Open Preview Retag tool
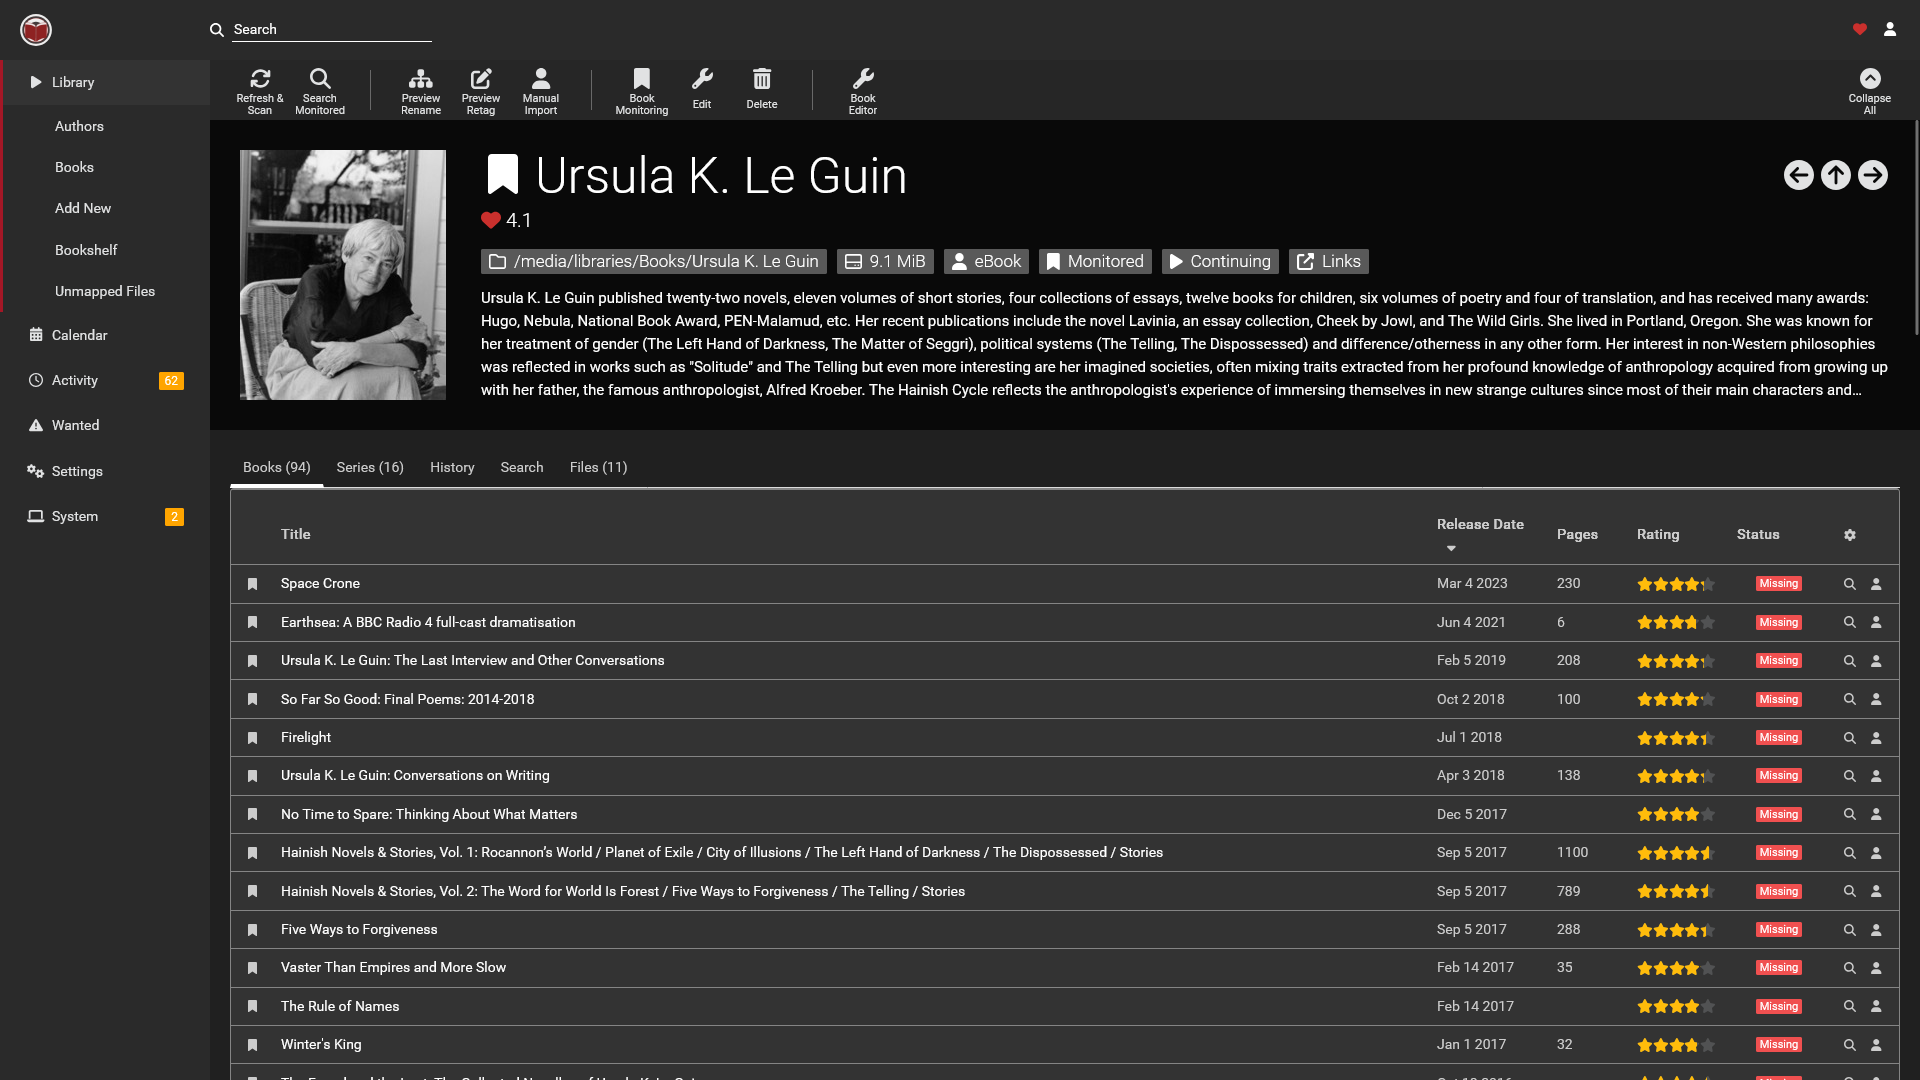Screen dimensions: 1920x1080 click(481, 91)
